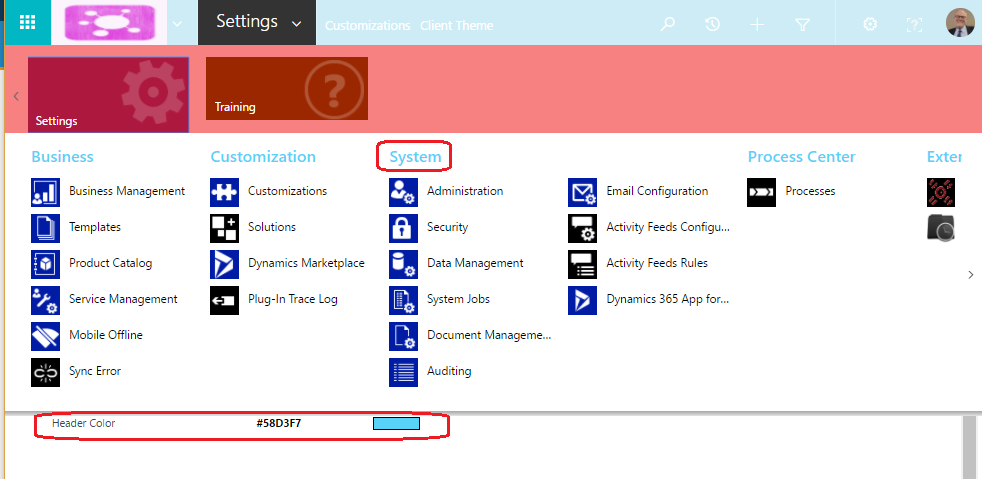982x479 pixels.
Task: Open the app launcher waffle icon
Action: 27,22
